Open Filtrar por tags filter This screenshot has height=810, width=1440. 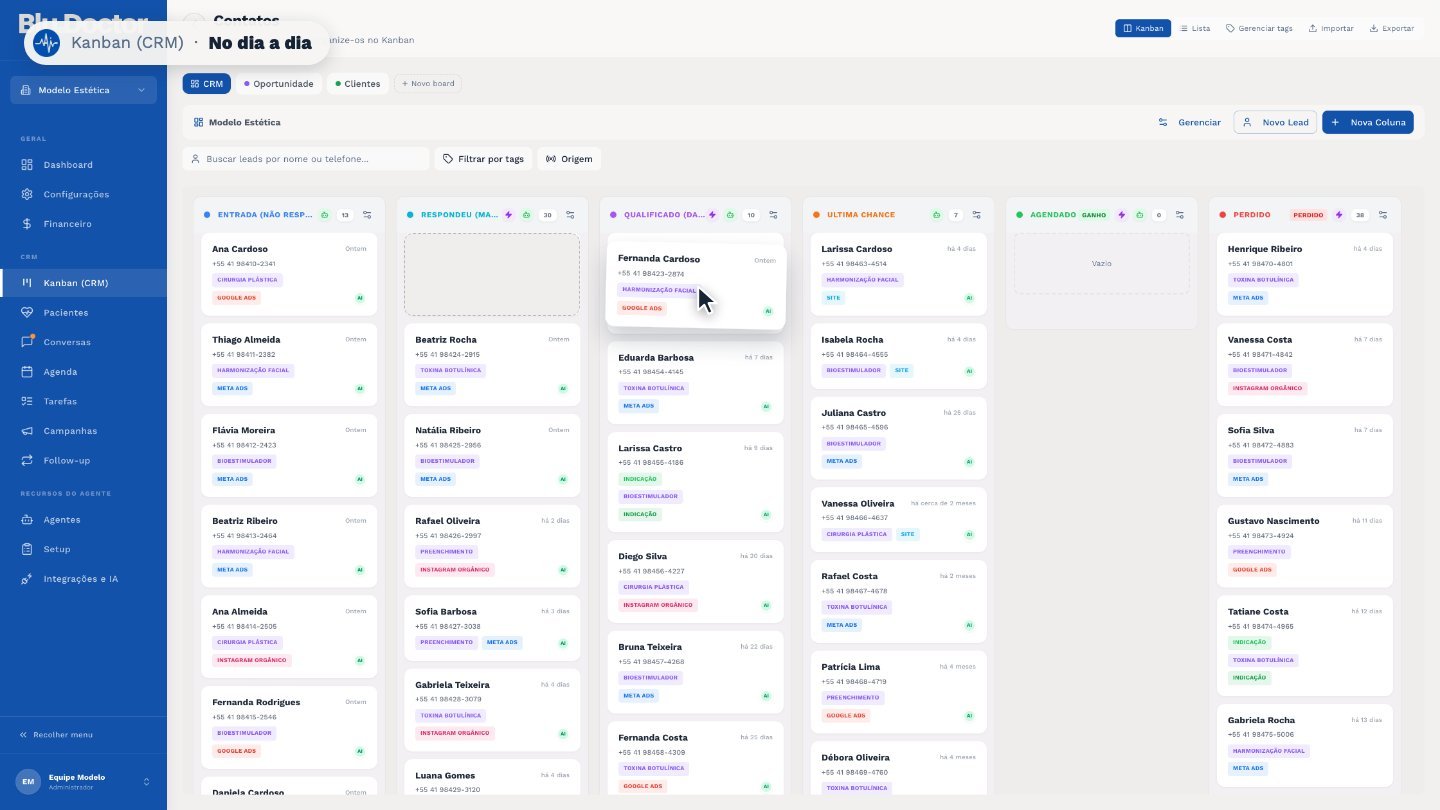483,159
